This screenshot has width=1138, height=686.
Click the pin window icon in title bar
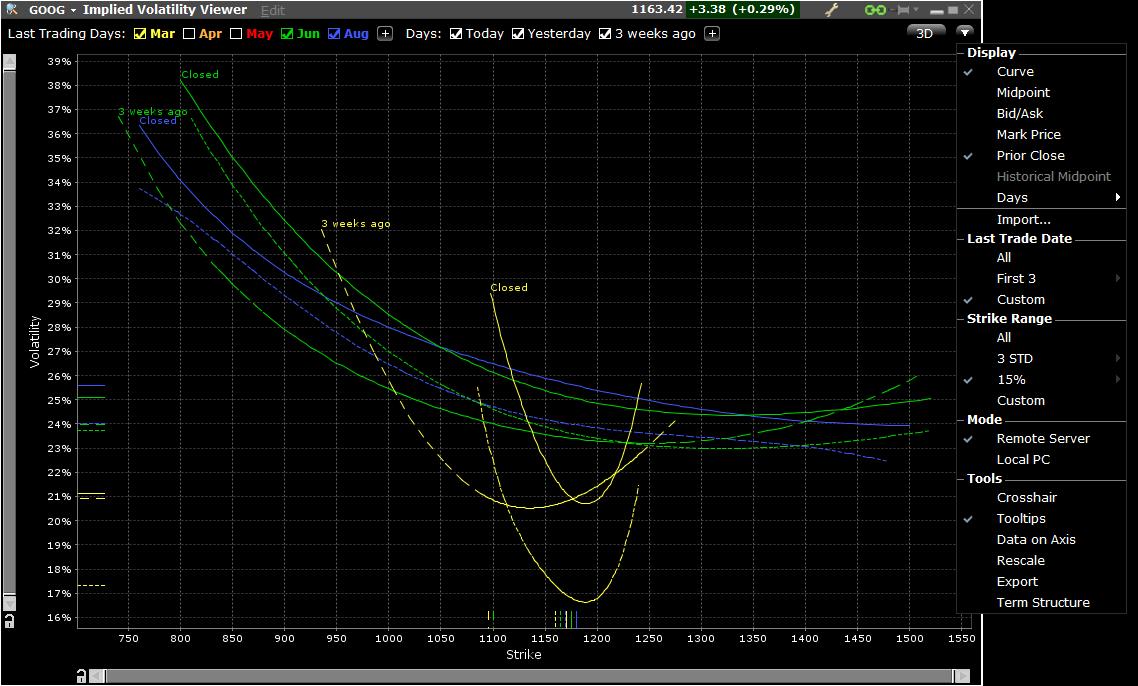903,10
